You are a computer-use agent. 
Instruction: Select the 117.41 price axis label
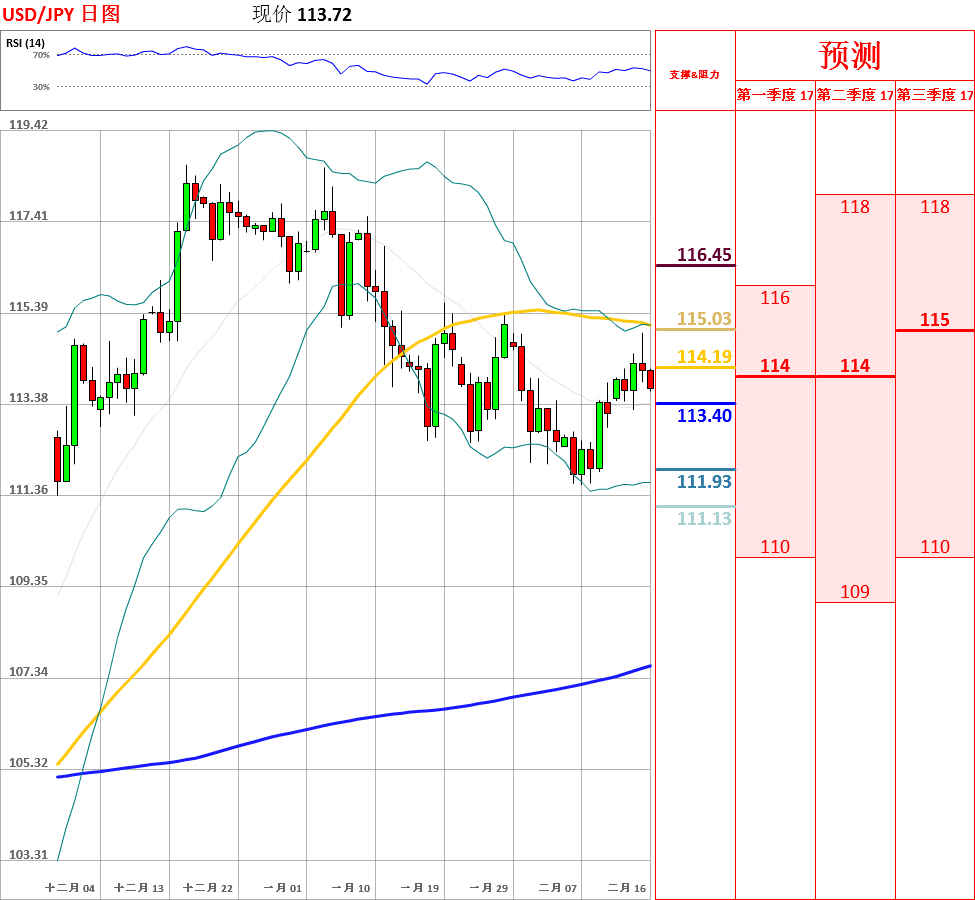28,216
